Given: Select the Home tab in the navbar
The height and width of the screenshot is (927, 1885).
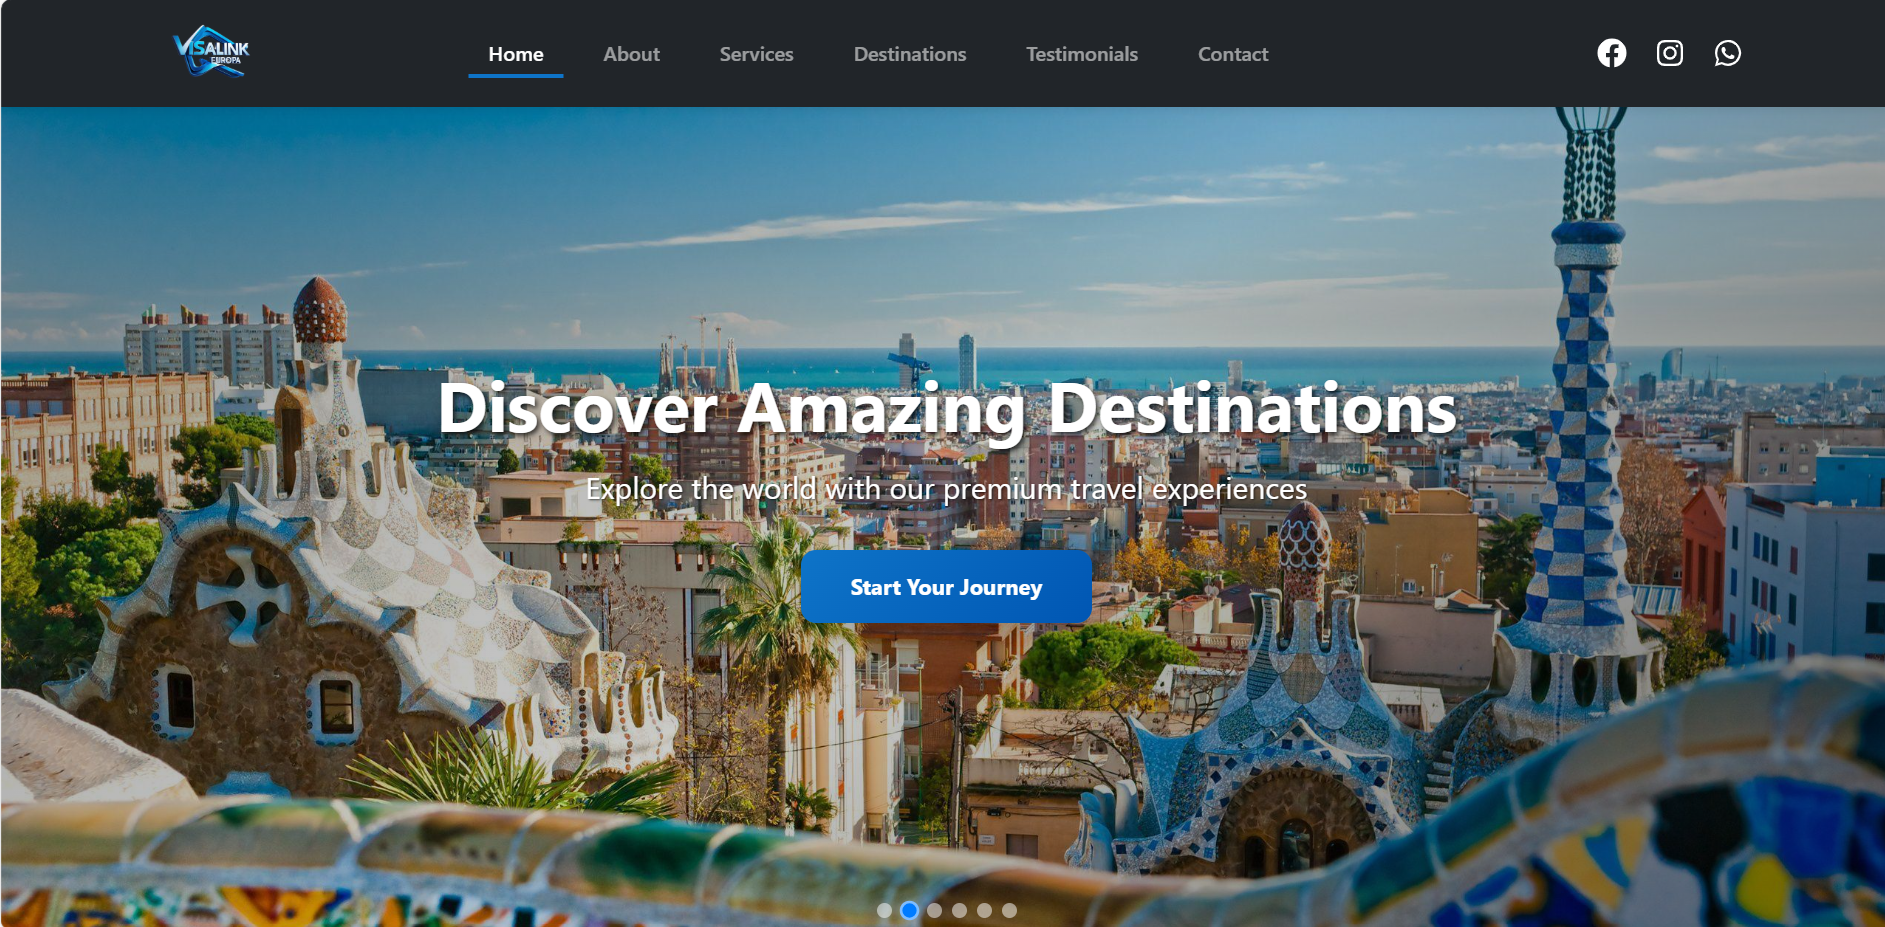Looking at the screenshot, I should tap(515, 54).
